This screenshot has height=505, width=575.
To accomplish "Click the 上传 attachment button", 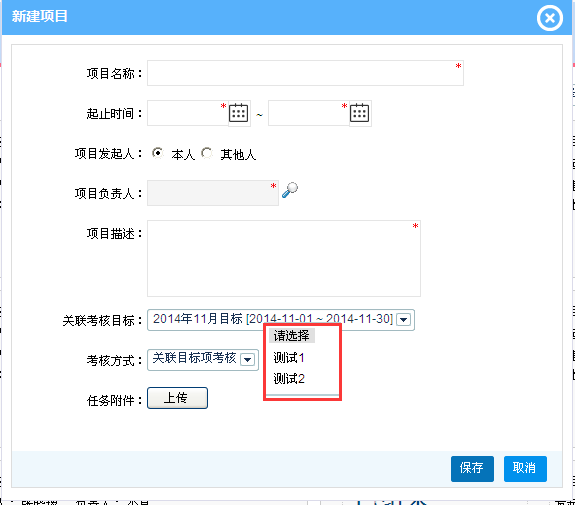I will point(177,398).
